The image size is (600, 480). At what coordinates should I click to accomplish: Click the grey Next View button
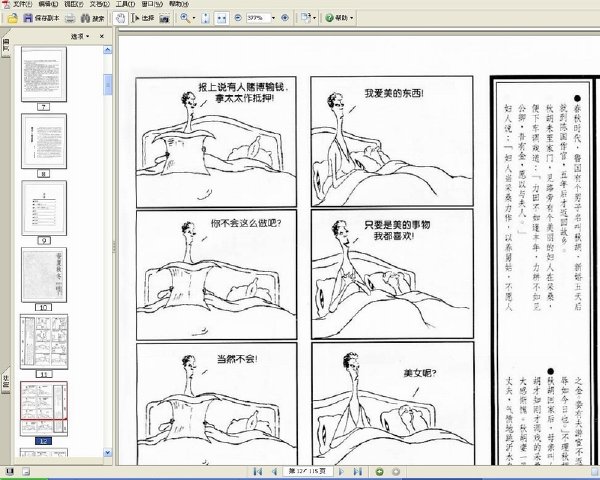pyautogui.click(x=396, y=472)
